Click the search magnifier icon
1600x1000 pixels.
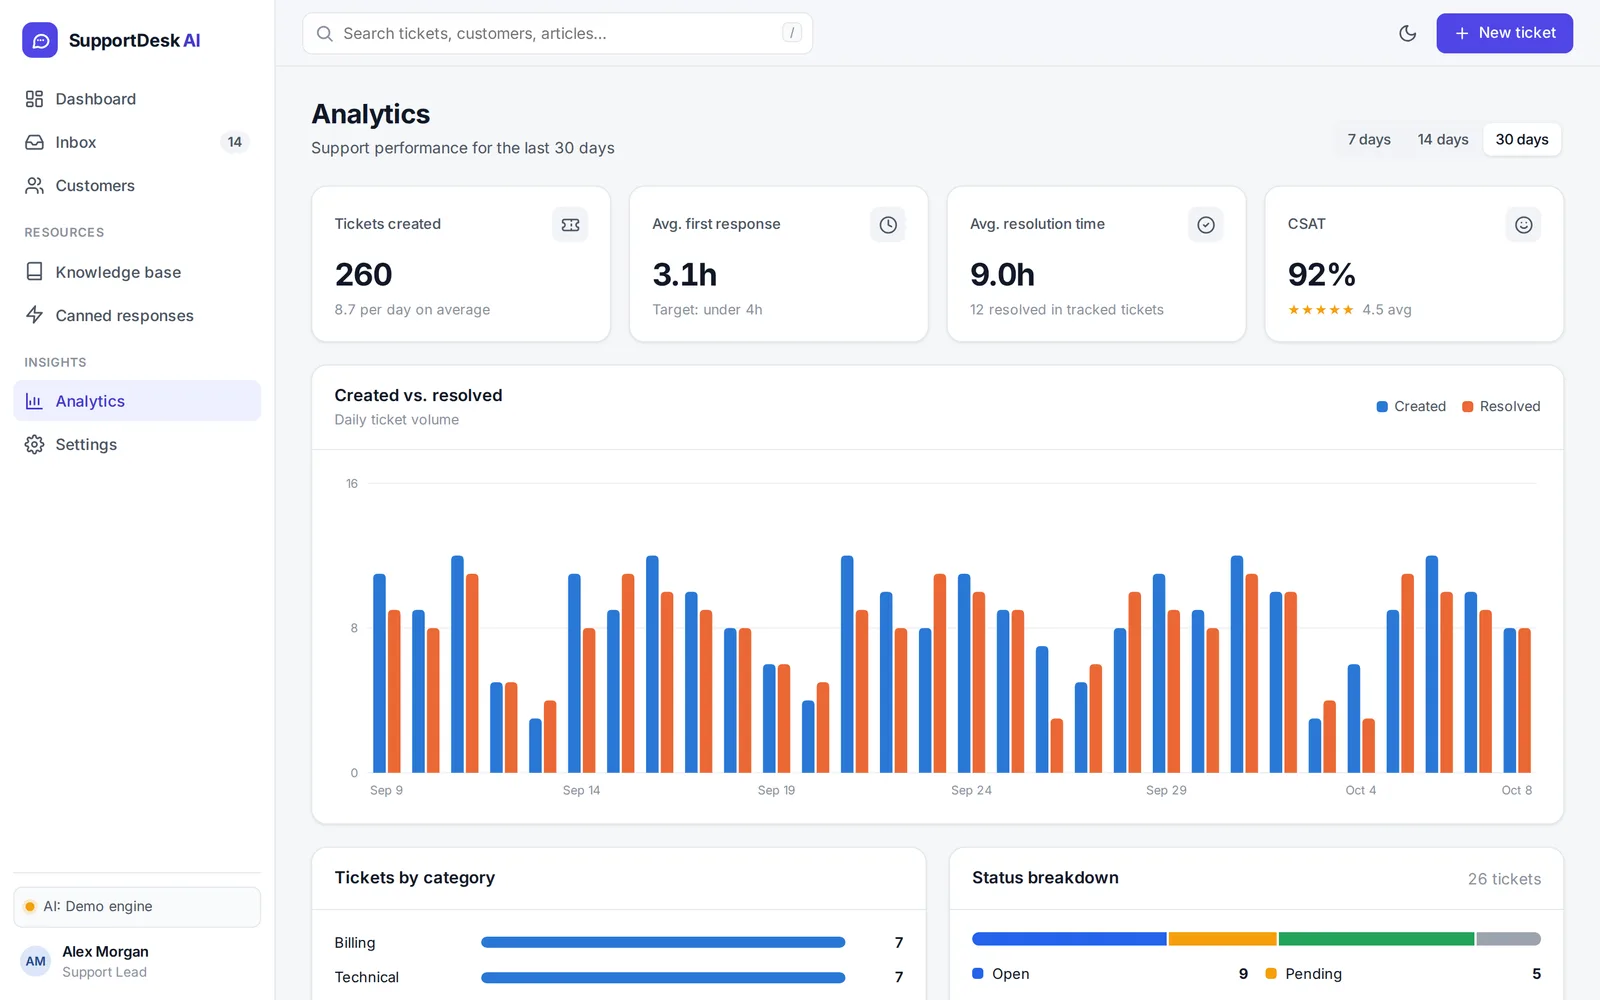324,33
